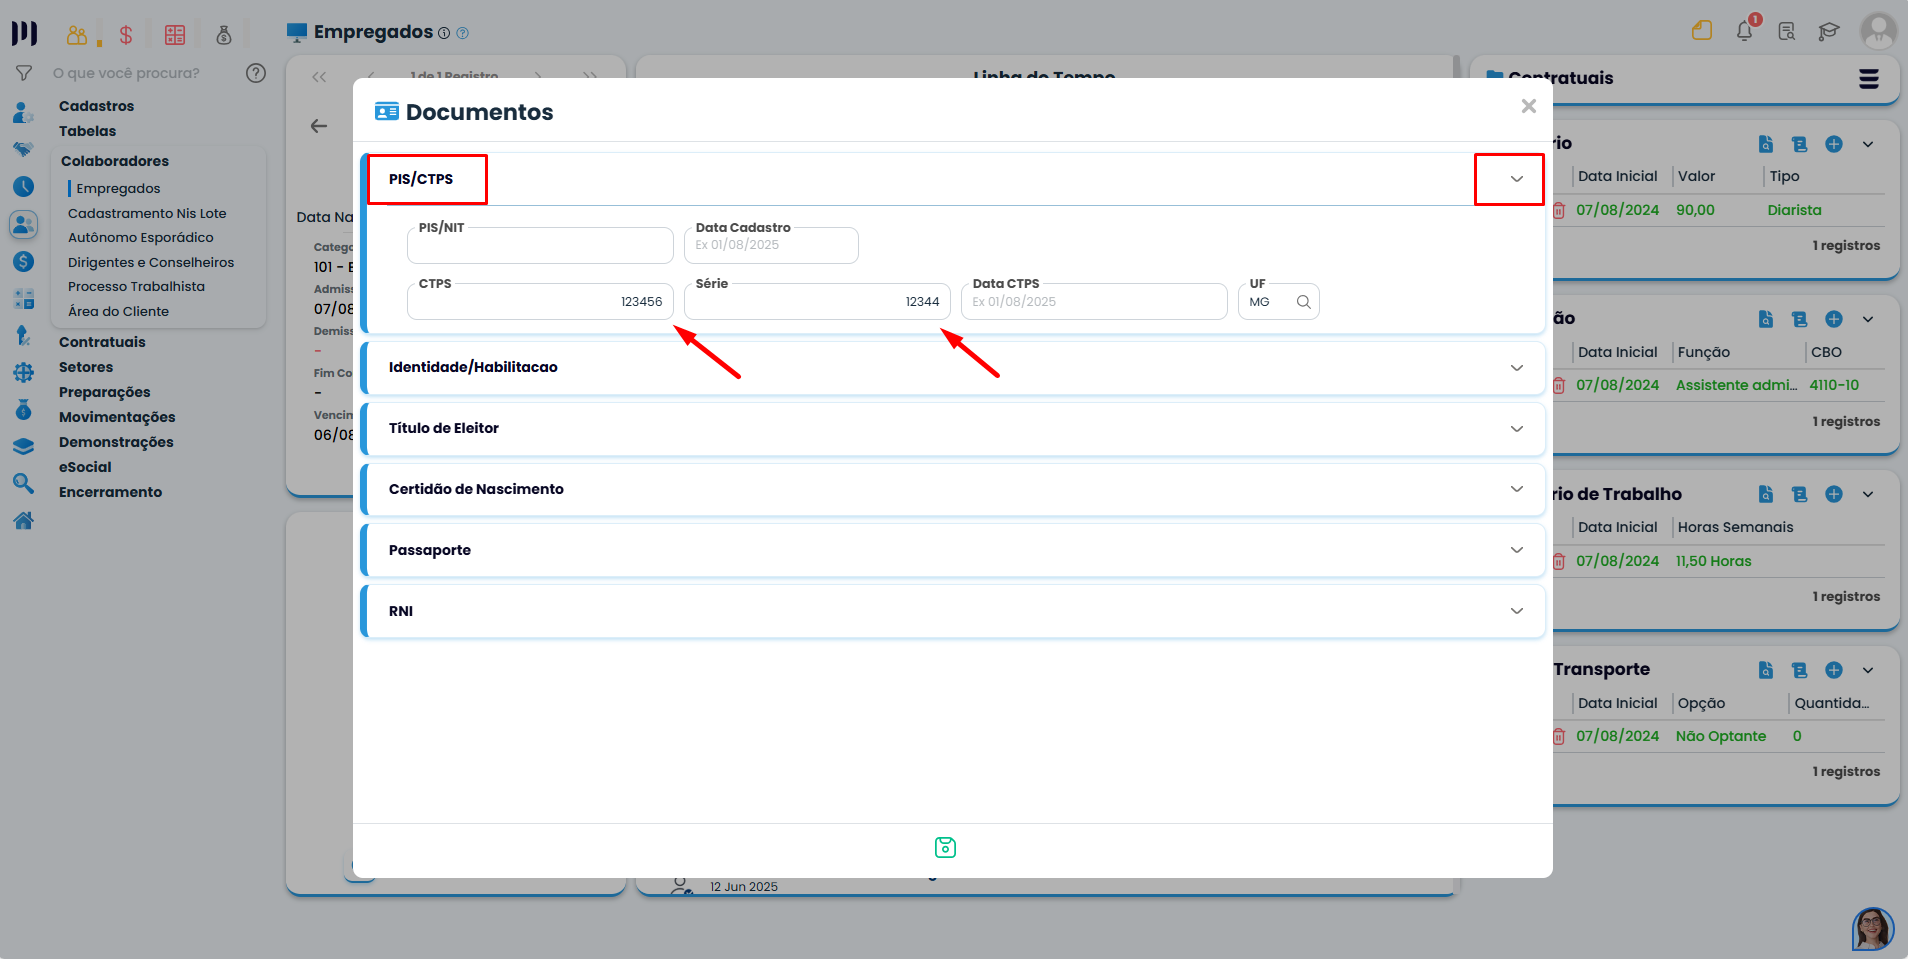The image size is (1908, 959).
Task: Collapse the Horário de Trabalho card chevron
Action: click(1868, 494)
